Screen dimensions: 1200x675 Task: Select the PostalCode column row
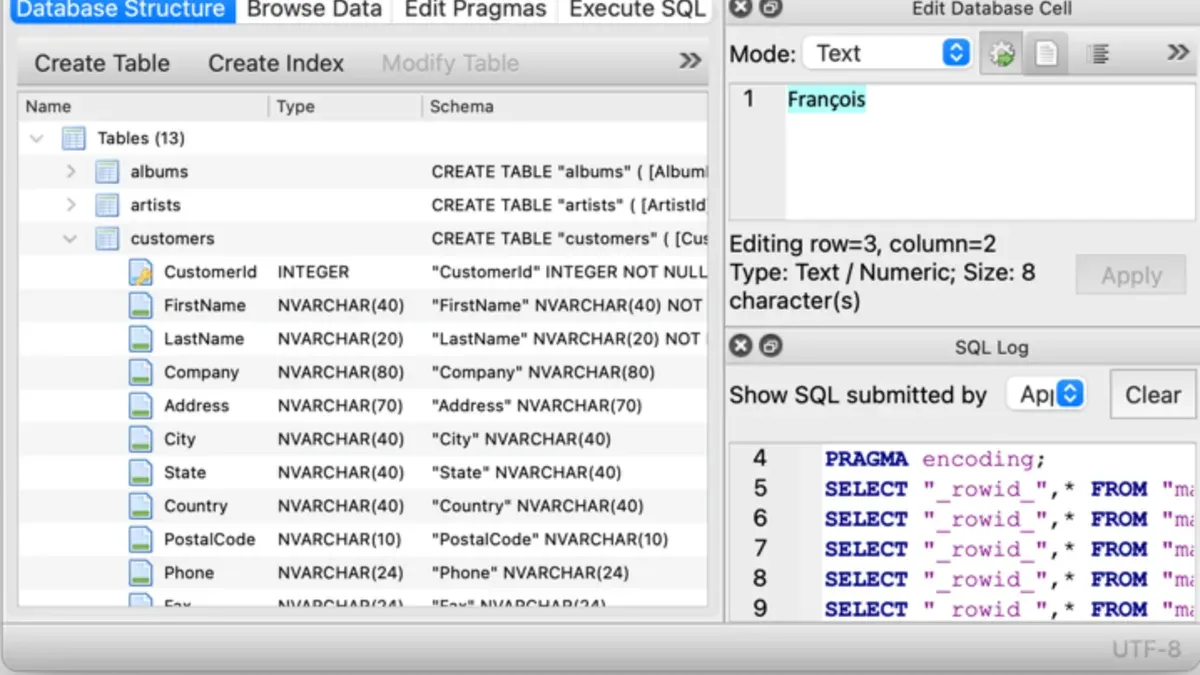[x=363, y=540]
